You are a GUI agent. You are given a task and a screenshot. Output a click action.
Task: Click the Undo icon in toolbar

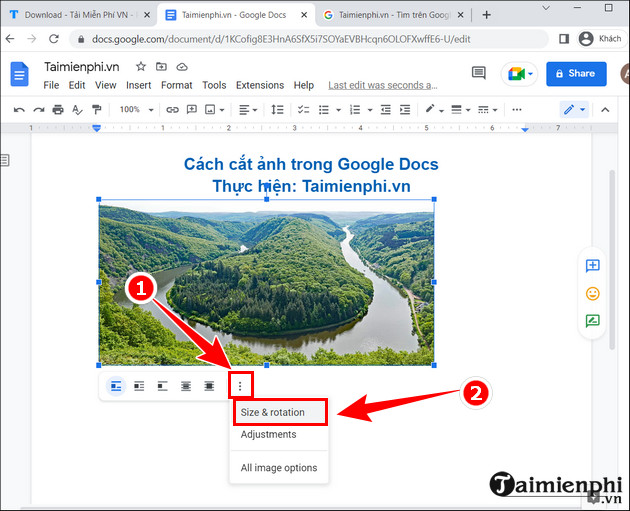coord(19,110)
